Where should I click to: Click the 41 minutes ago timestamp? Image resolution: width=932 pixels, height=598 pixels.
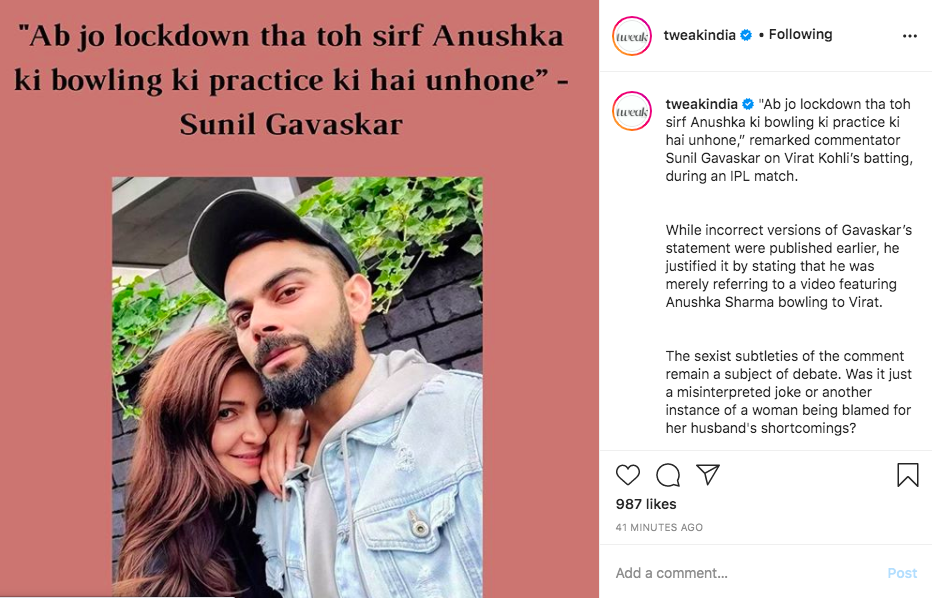coord(659,527)
